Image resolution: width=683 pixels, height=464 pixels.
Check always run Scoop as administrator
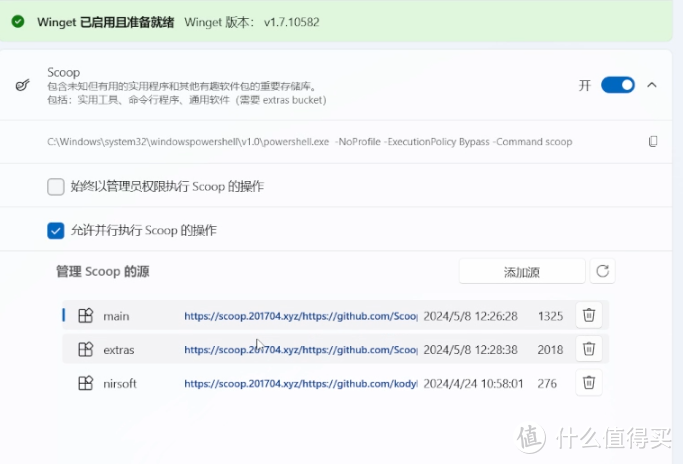point(56,186)
